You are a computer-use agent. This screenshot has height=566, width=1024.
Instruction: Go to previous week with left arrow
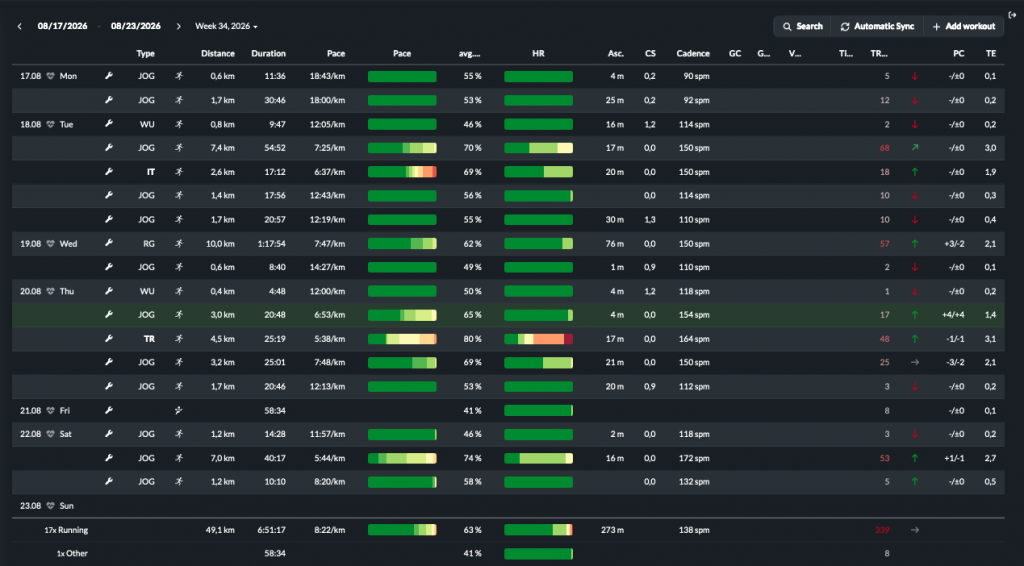[x=20, y=26]
